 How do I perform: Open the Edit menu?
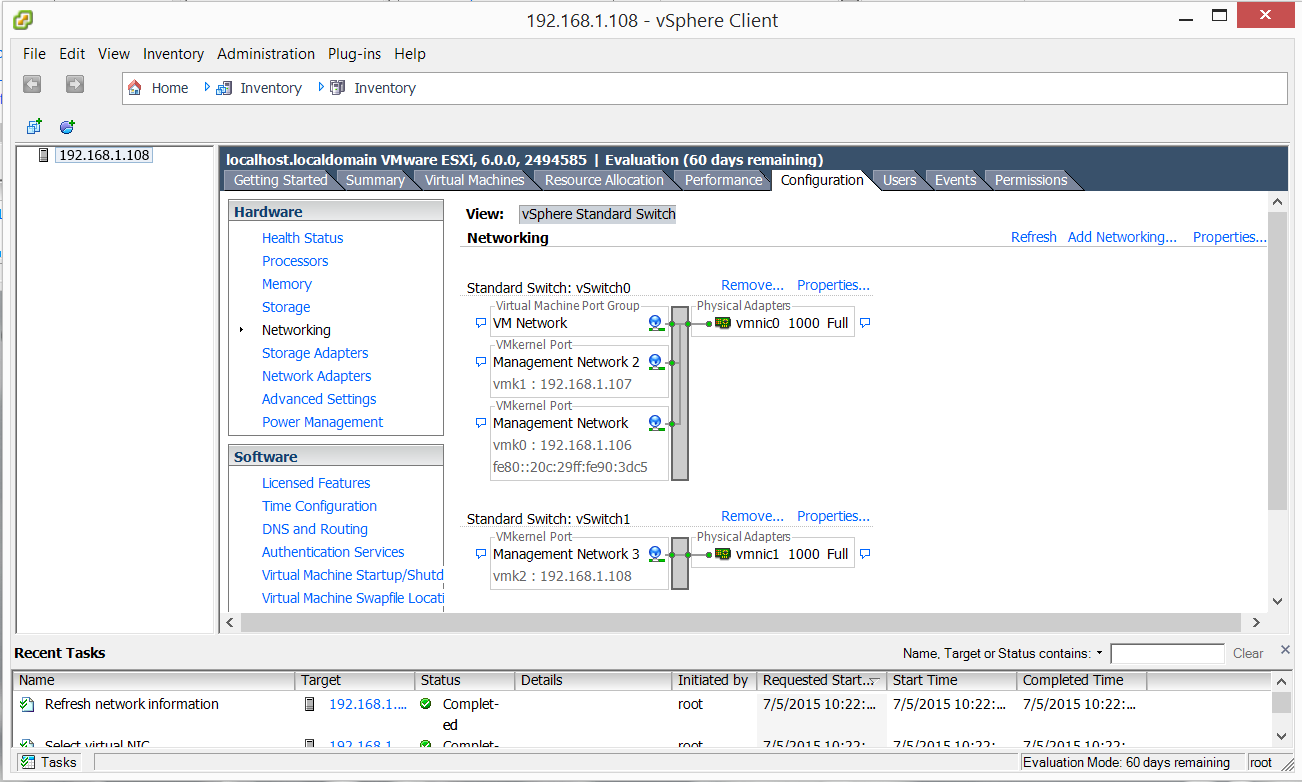(x=72, y=54)
